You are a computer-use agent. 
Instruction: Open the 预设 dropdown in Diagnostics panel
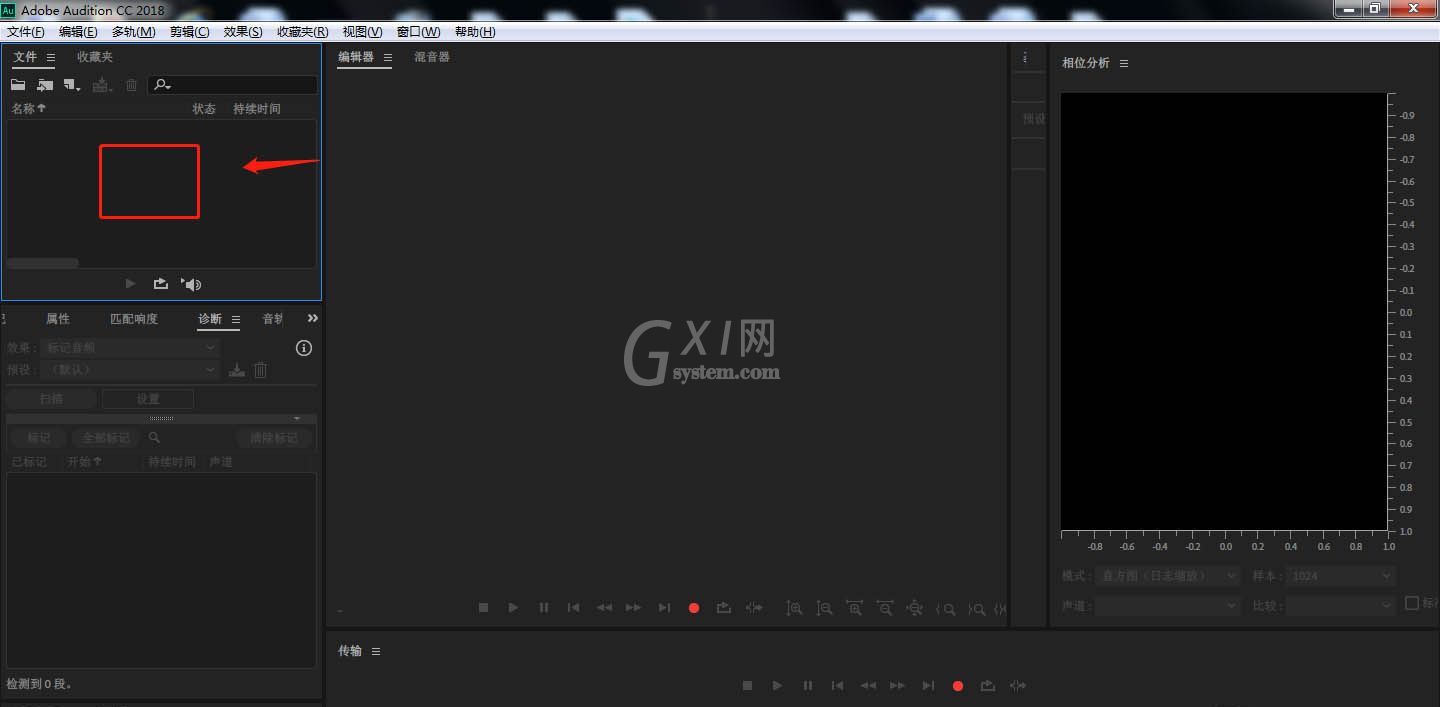pos(131,369)
